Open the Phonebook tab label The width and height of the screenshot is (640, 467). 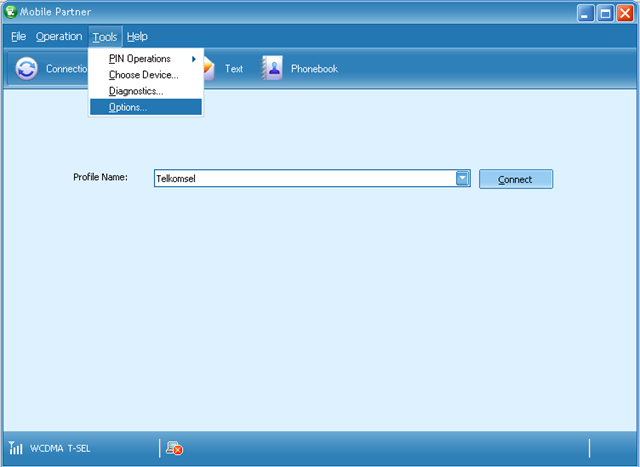(314, 69)
